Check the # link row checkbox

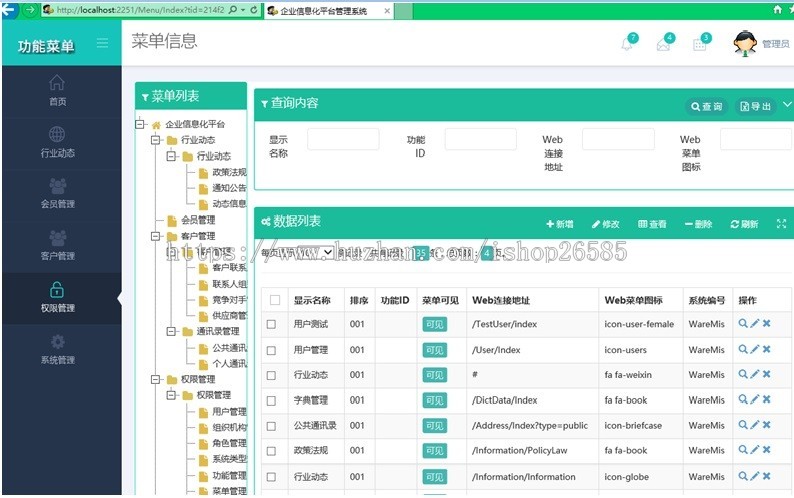271,375
